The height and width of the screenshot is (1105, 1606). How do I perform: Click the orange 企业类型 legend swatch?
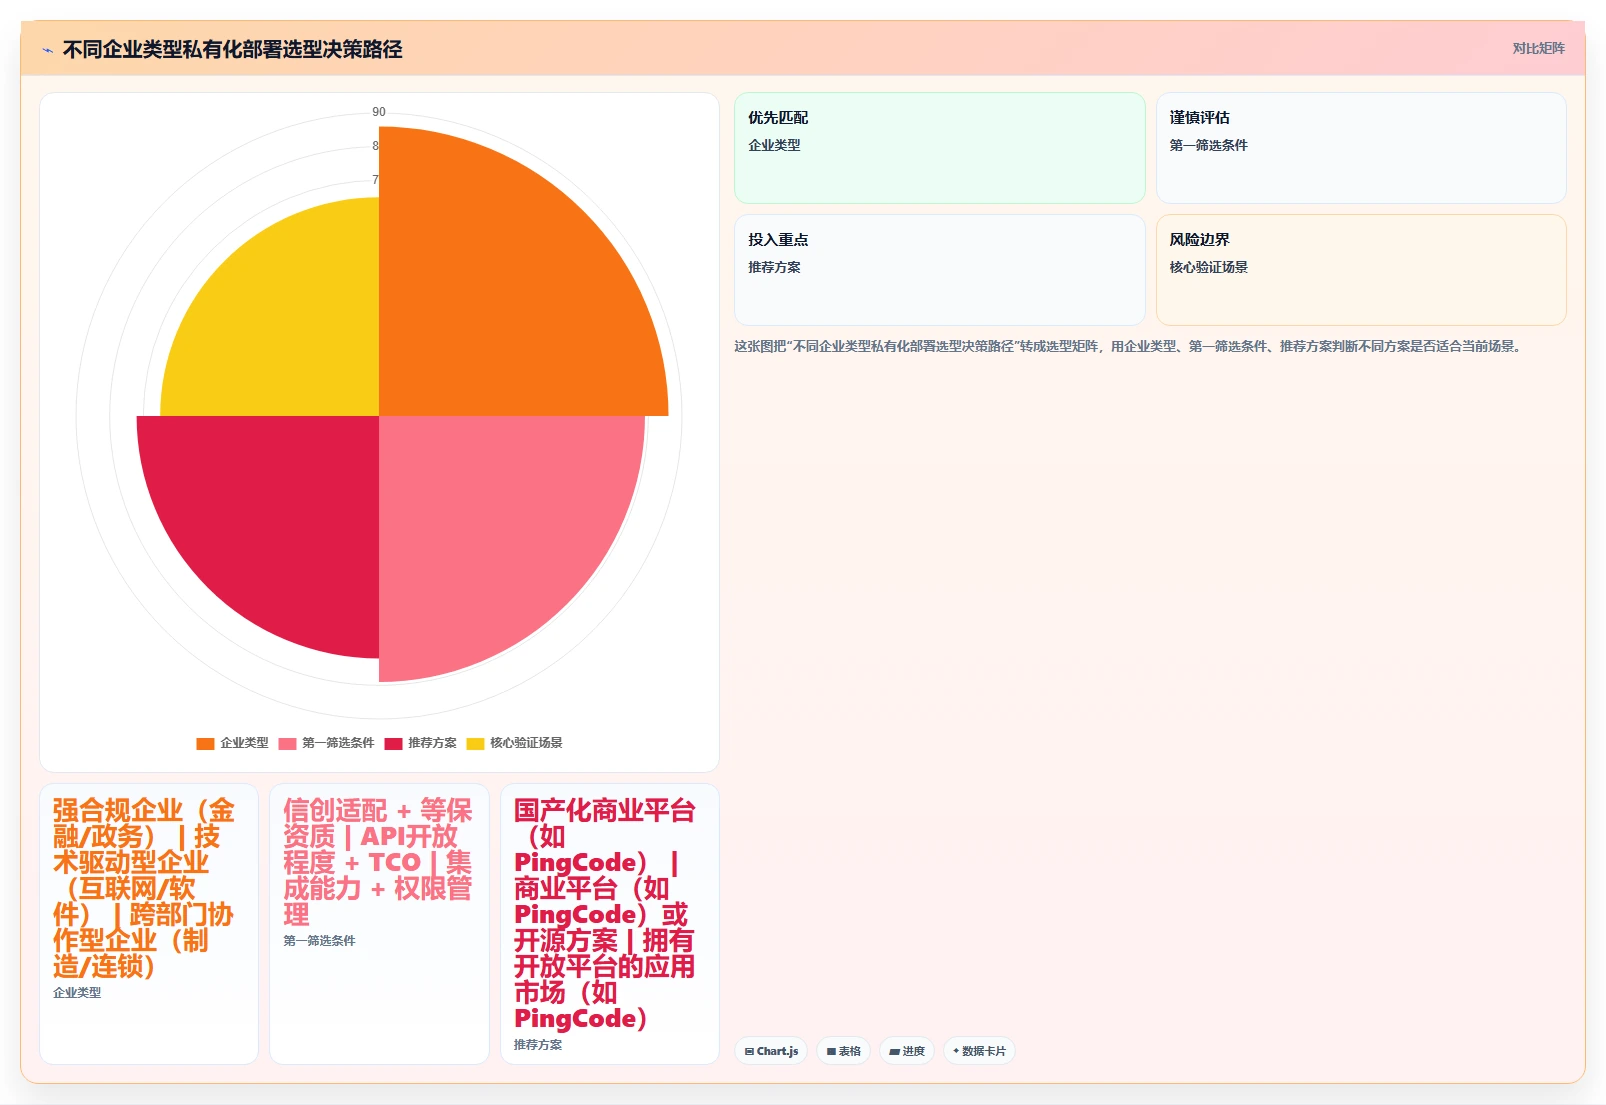[205, 743]
